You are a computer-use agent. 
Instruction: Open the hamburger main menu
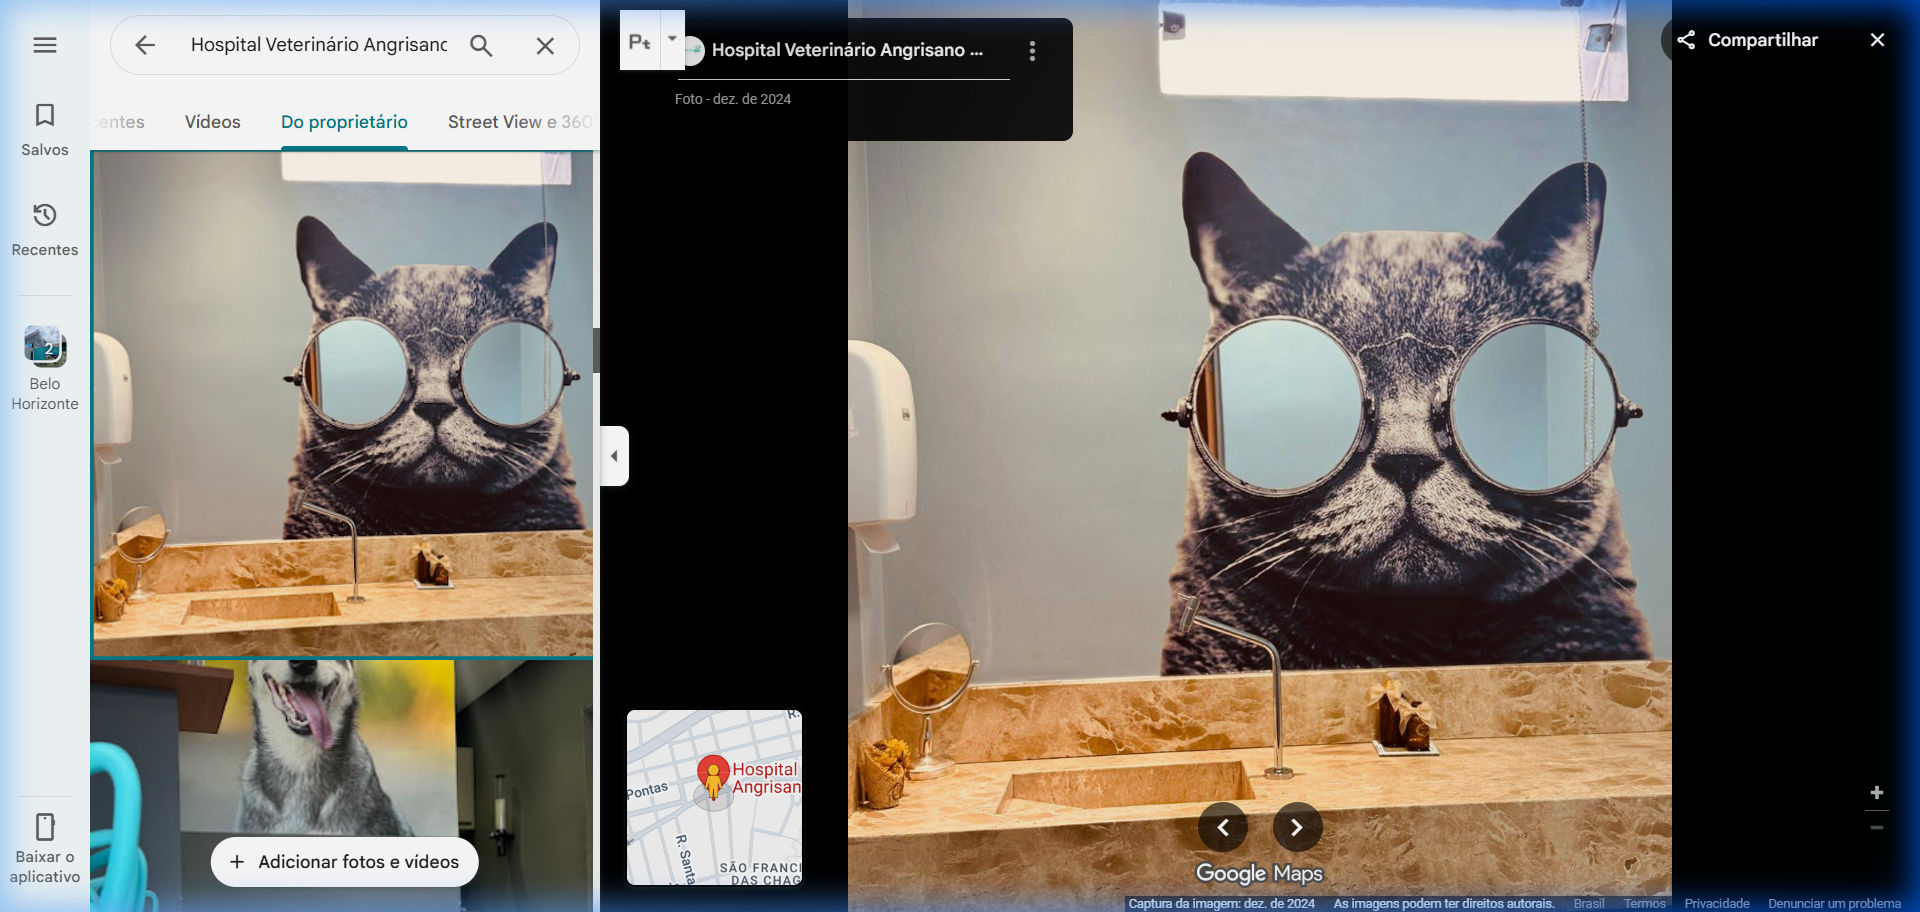click(45, 45)
